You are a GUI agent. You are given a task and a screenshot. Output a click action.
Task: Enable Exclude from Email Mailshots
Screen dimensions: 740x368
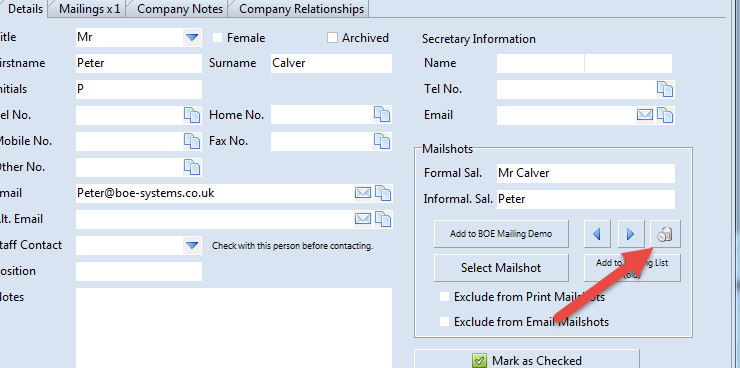click(x=444, y=322)
